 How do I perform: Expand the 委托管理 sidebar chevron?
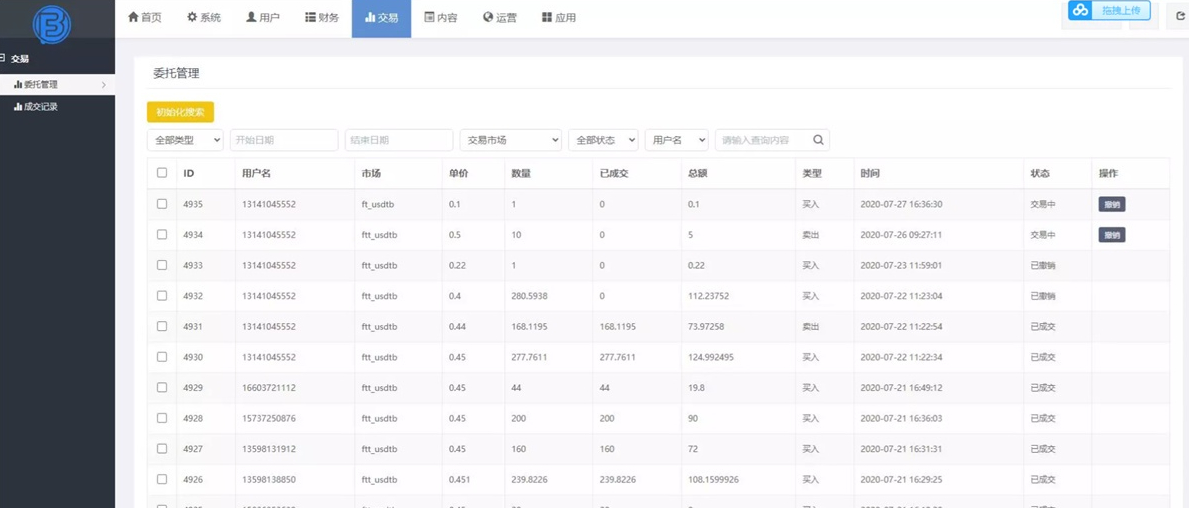point(104,85)
